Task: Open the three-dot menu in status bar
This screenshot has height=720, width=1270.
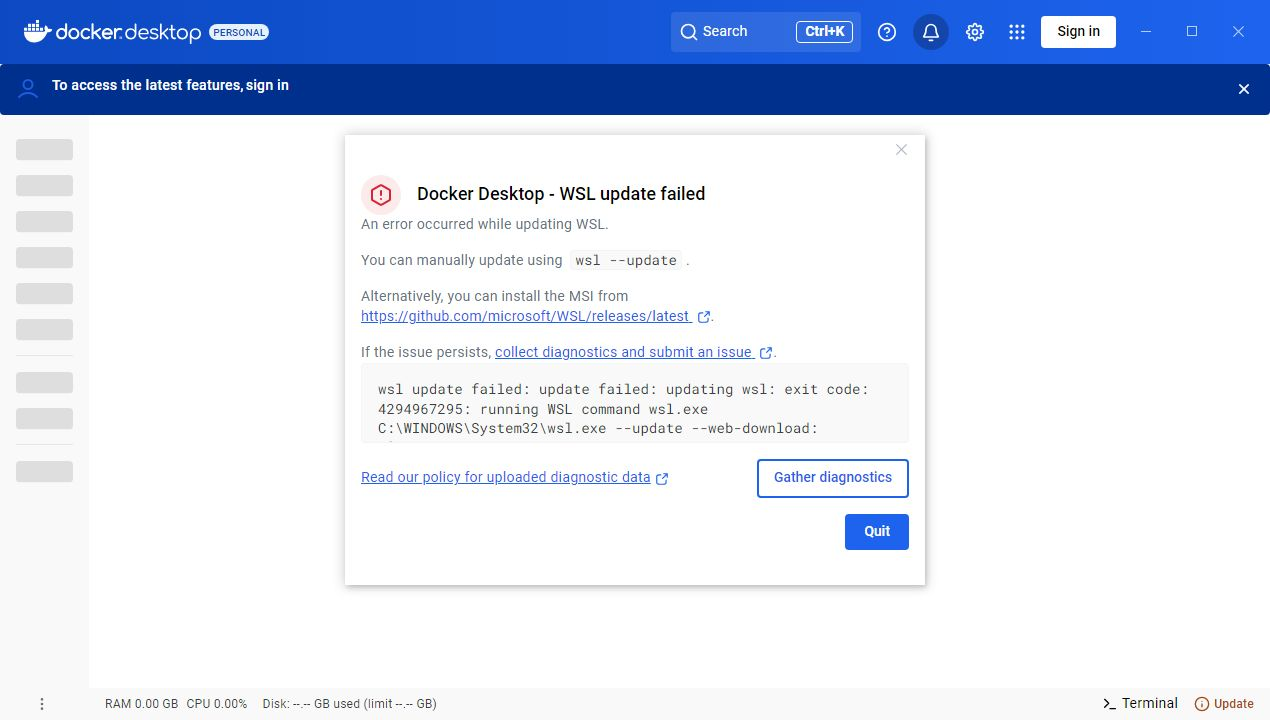Action: pyautogui.click(x=42, y=704)
